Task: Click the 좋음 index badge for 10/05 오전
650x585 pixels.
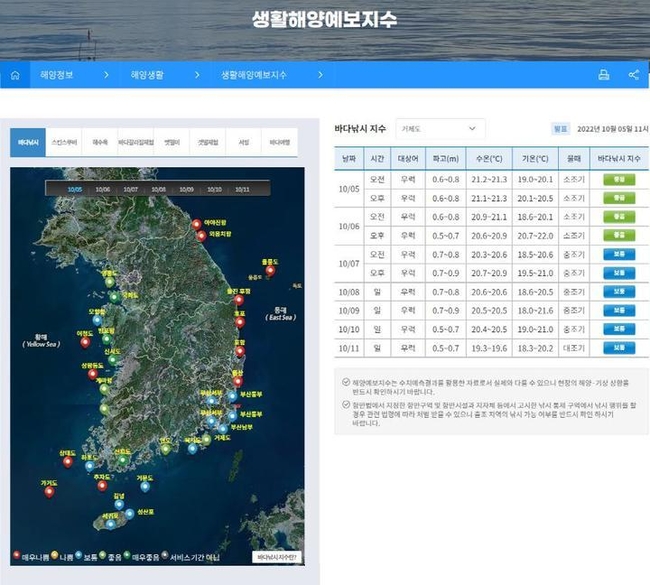Action: tap(618, 180)
